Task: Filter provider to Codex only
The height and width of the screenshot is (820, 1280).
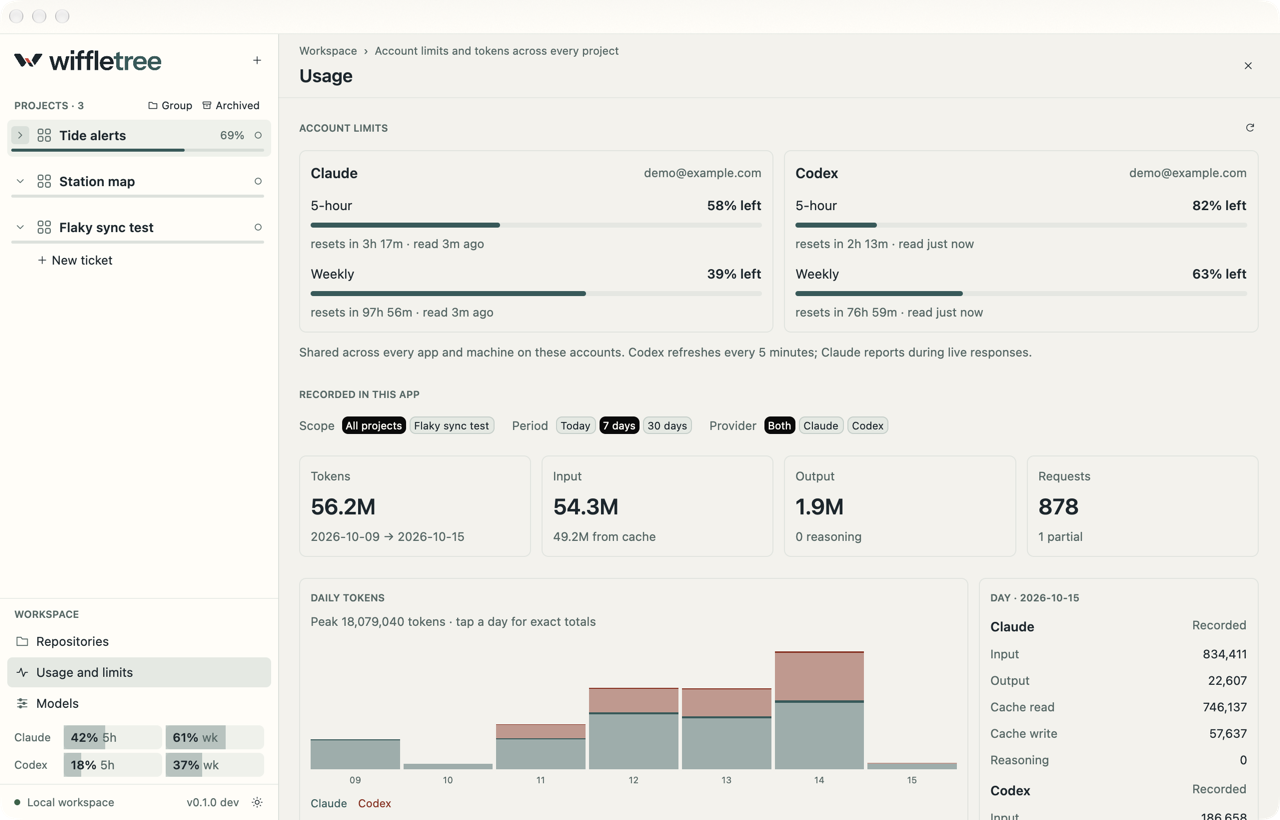Action: pos(868,426)
